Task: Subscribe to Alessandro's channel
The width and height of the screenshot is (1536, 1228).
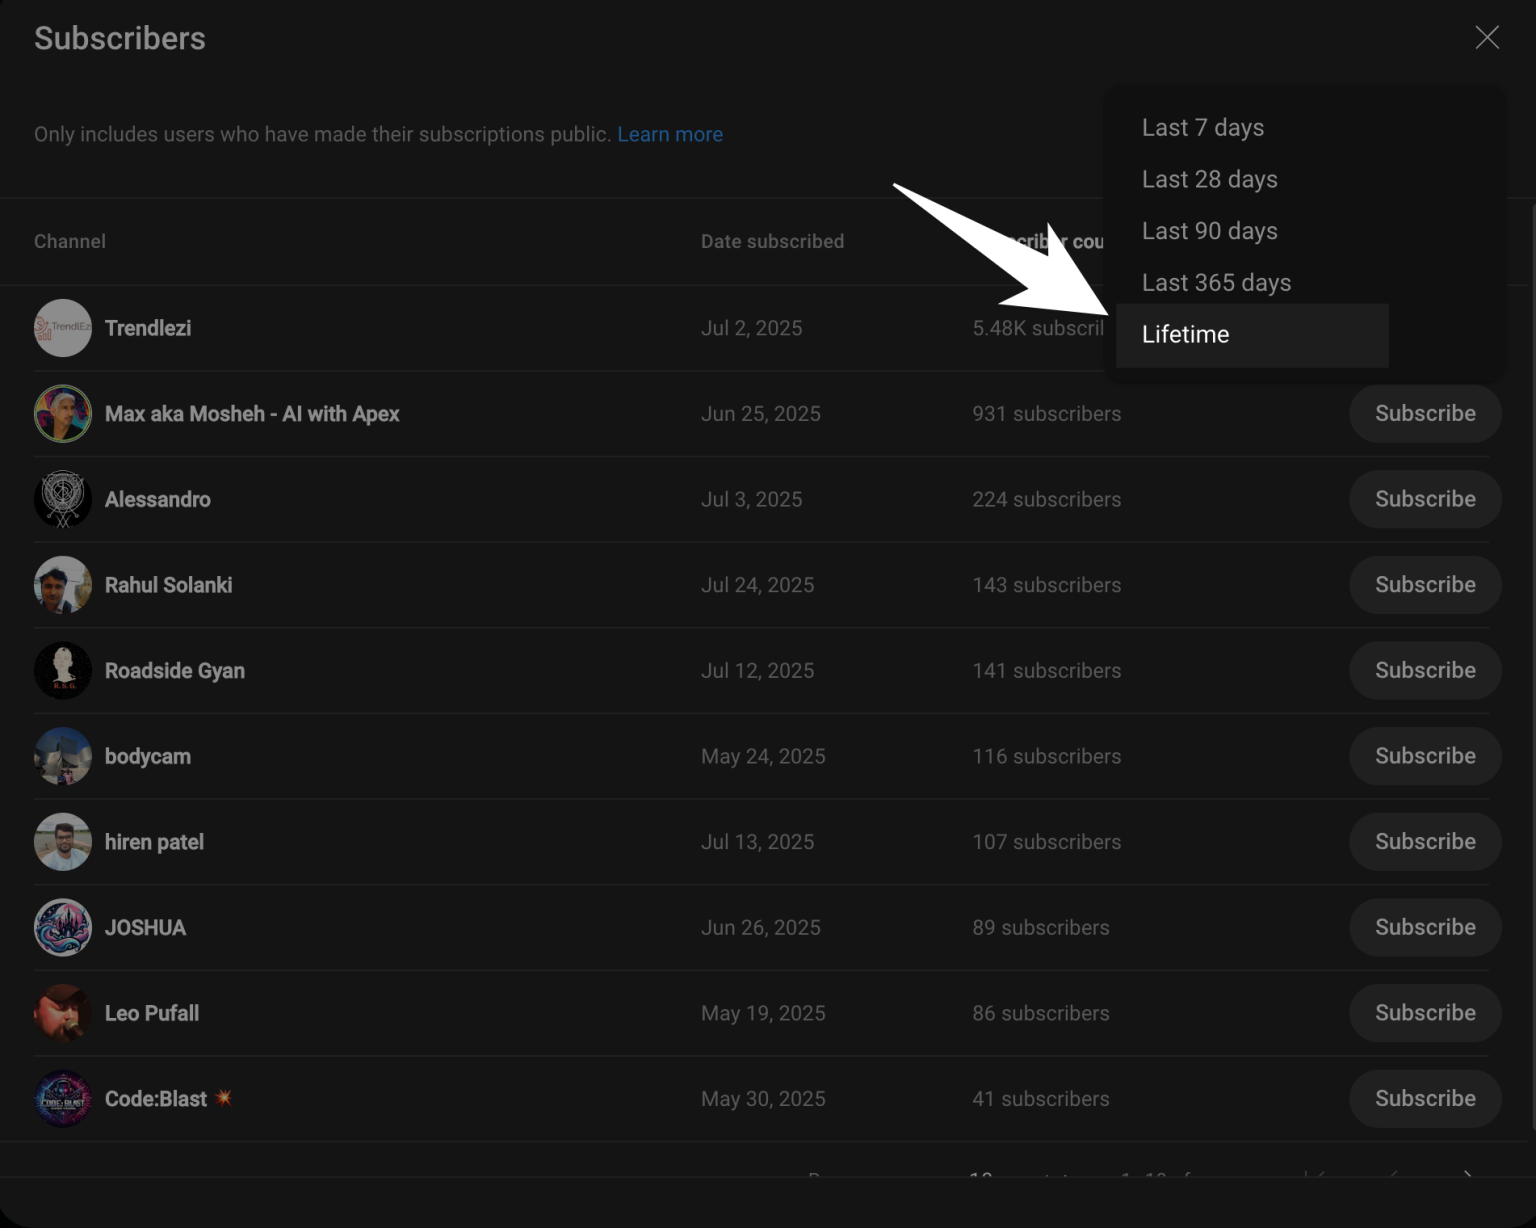Action: point(1425,499)
